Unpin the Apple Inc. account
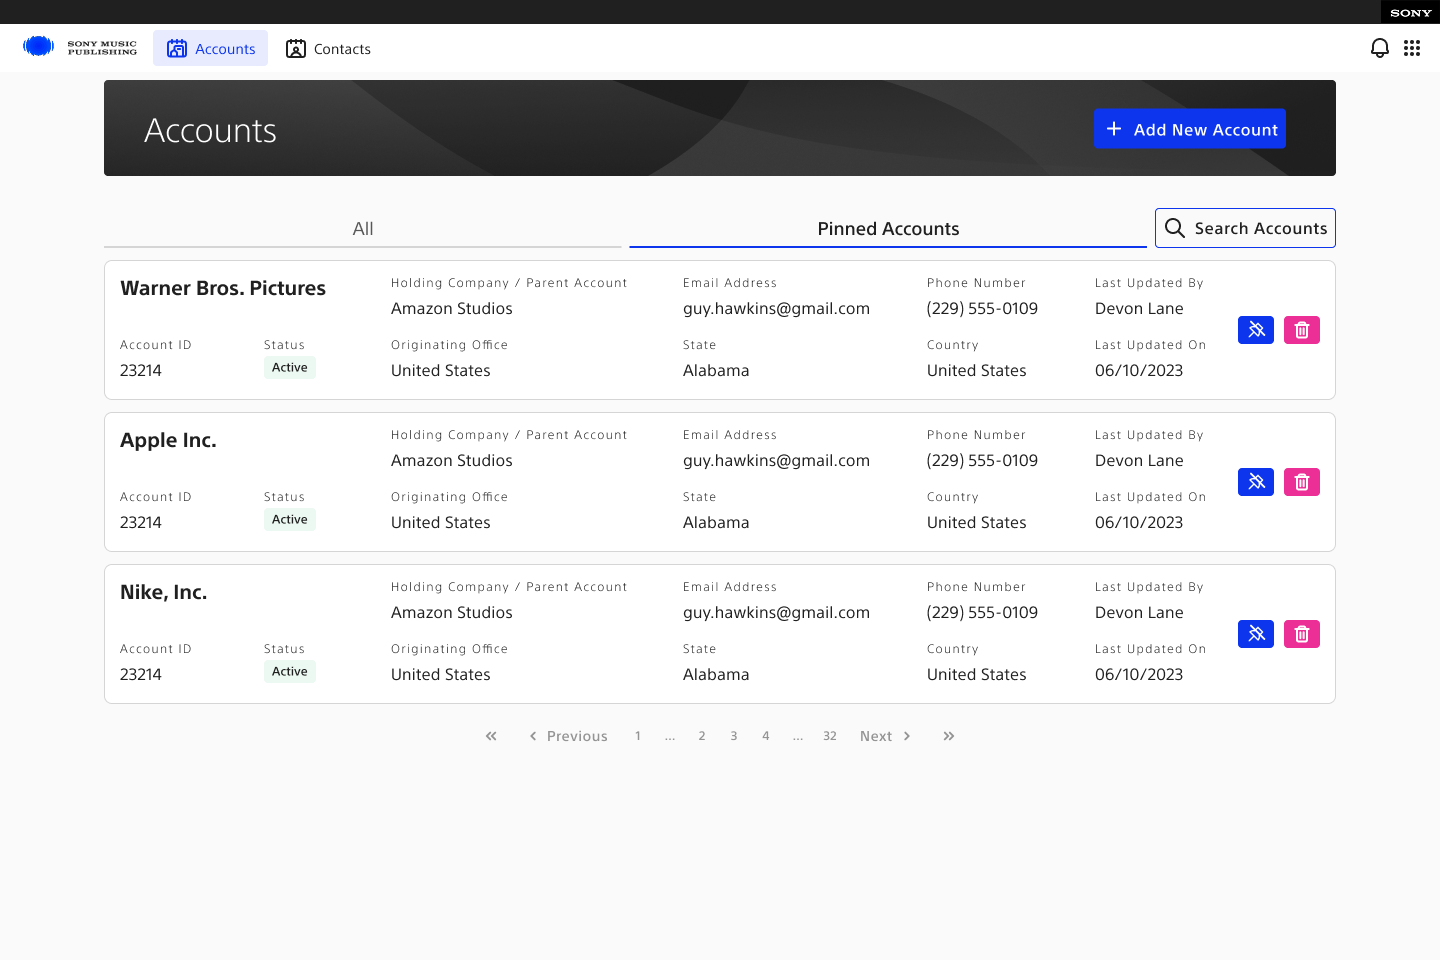 (x=1256, y=482)
